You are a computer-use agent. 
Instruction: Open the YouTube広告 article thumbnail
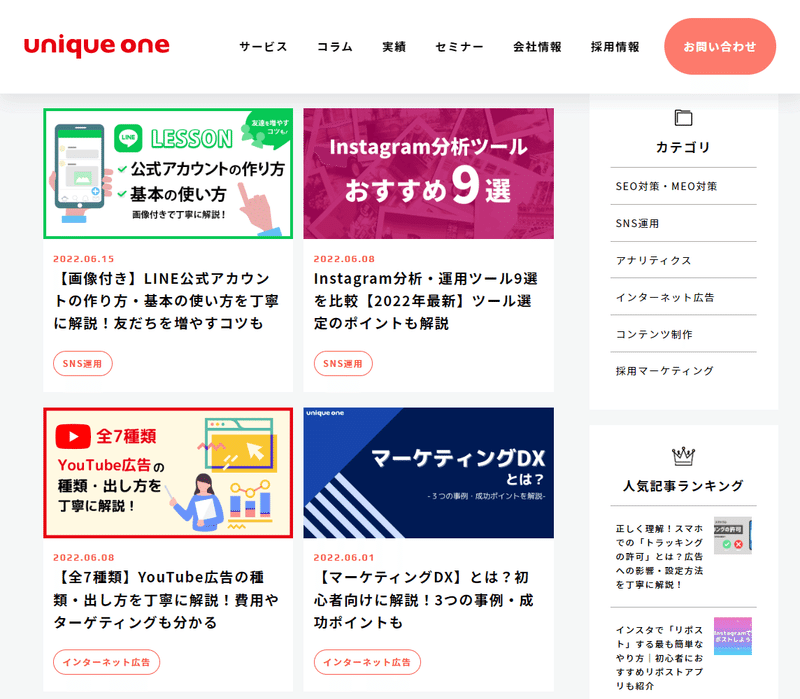click(x=168, y=472)
